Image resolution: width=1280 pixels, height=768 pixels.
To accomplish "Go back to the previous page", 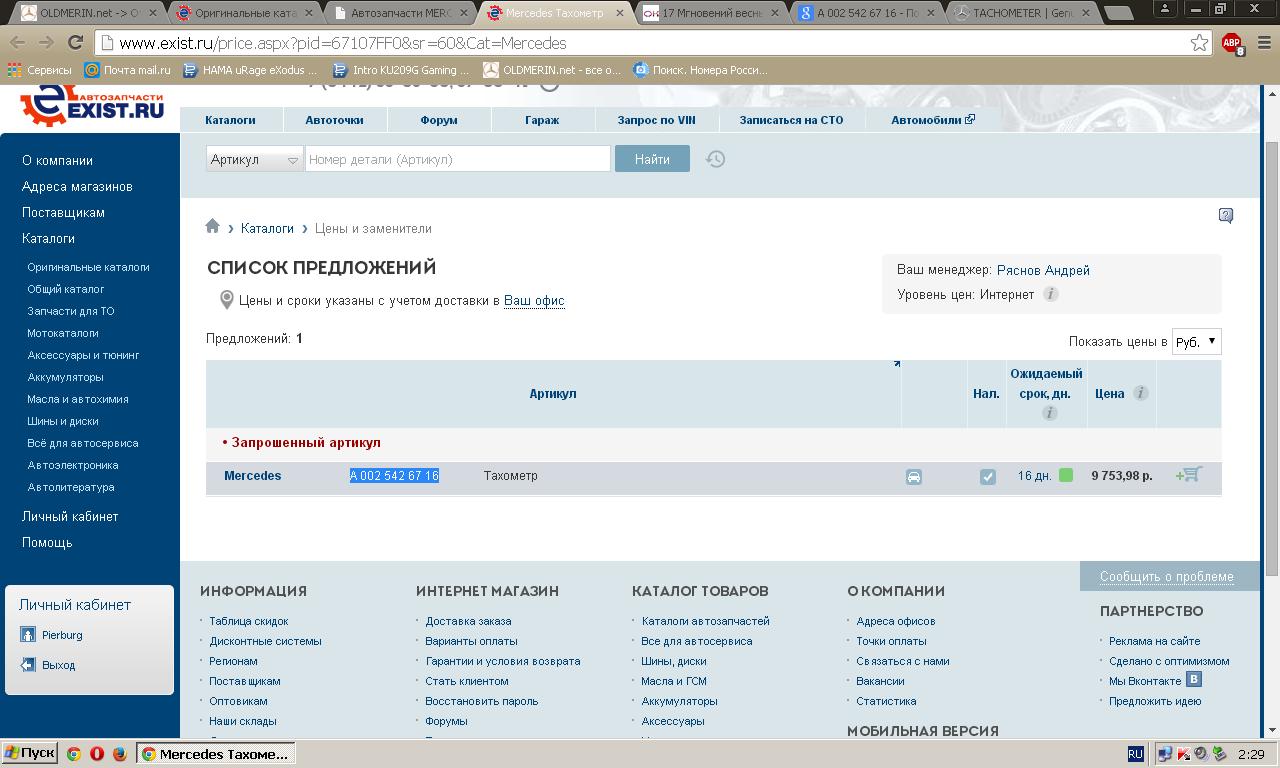I will [x=17, y=43].
